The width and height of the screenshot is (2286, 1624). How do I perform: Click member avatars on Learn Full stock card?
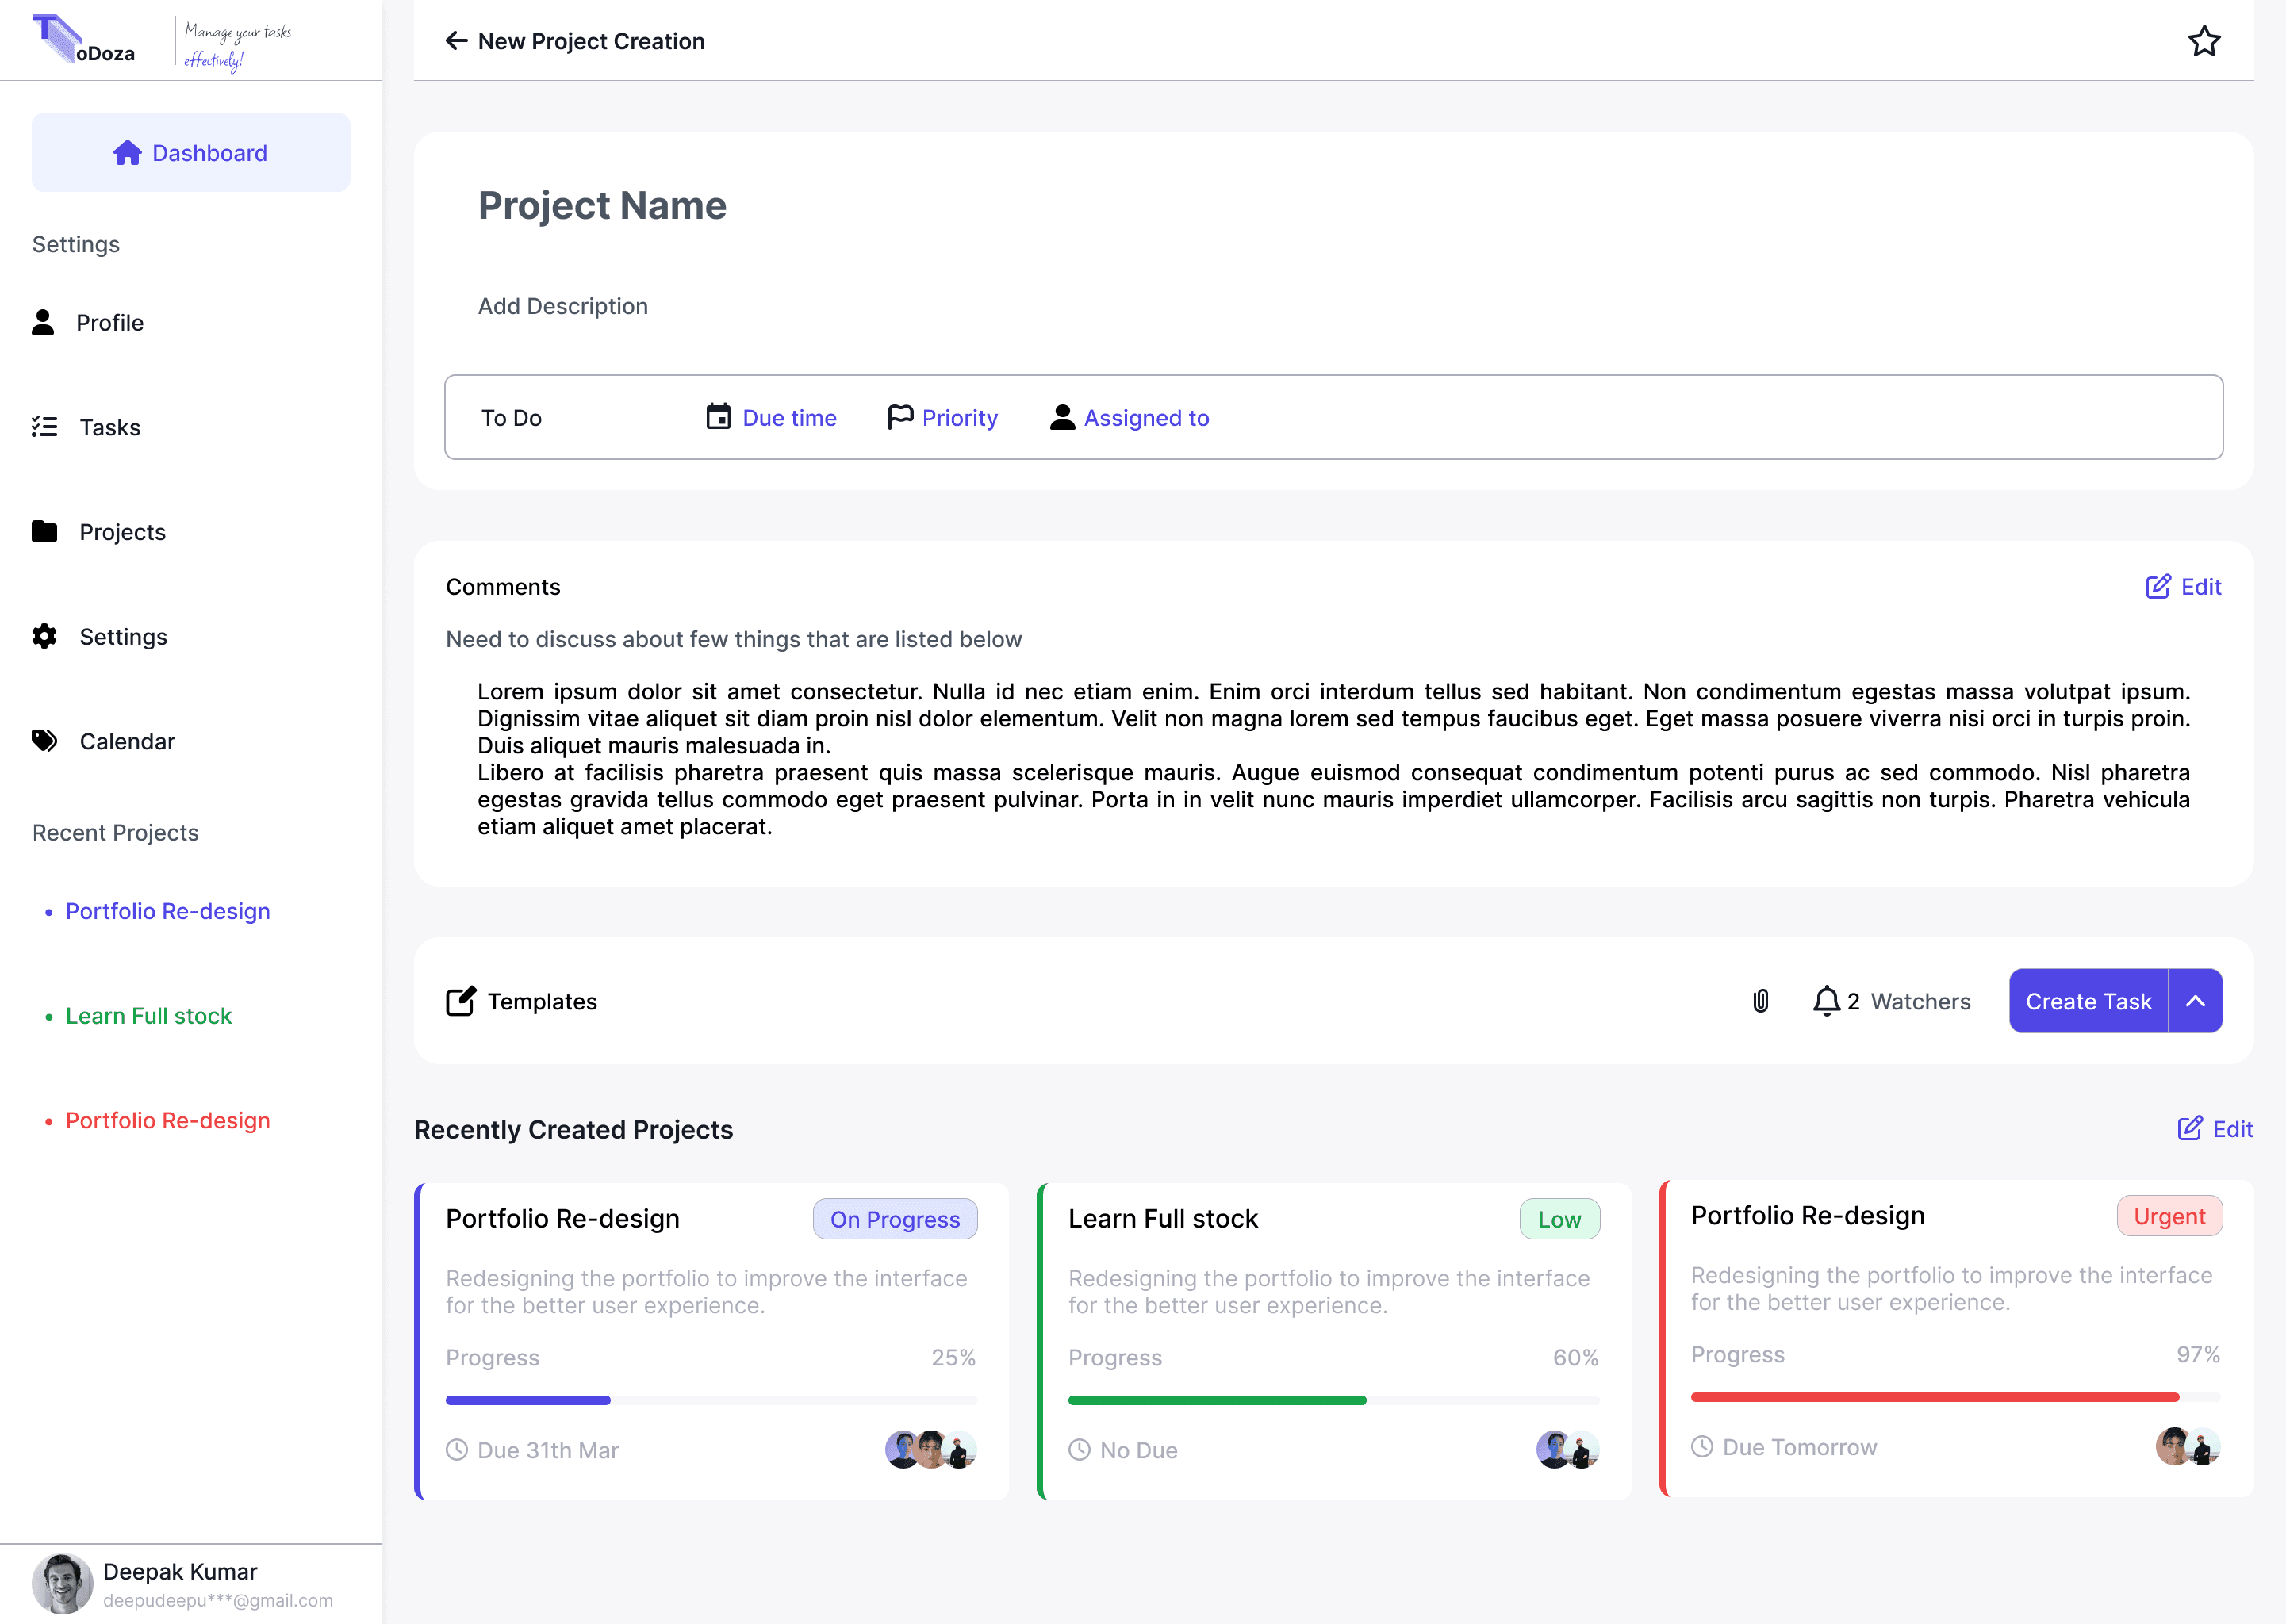1568,1450
